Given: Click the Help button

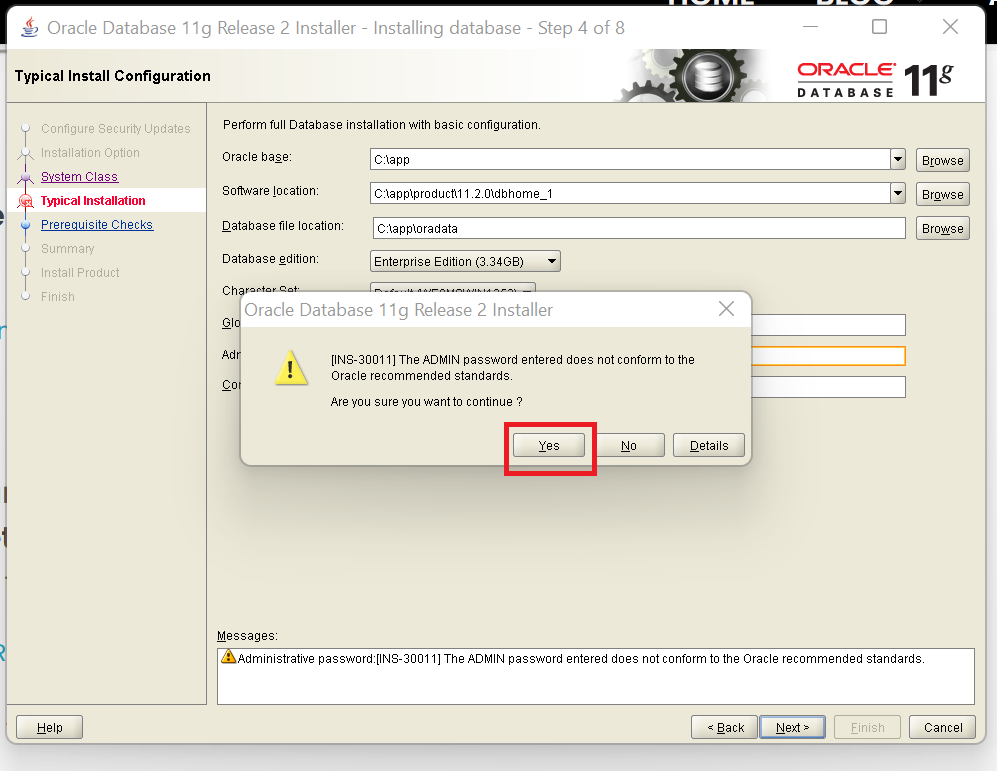Looking at the screenshot, I should (x=50, y=727).
